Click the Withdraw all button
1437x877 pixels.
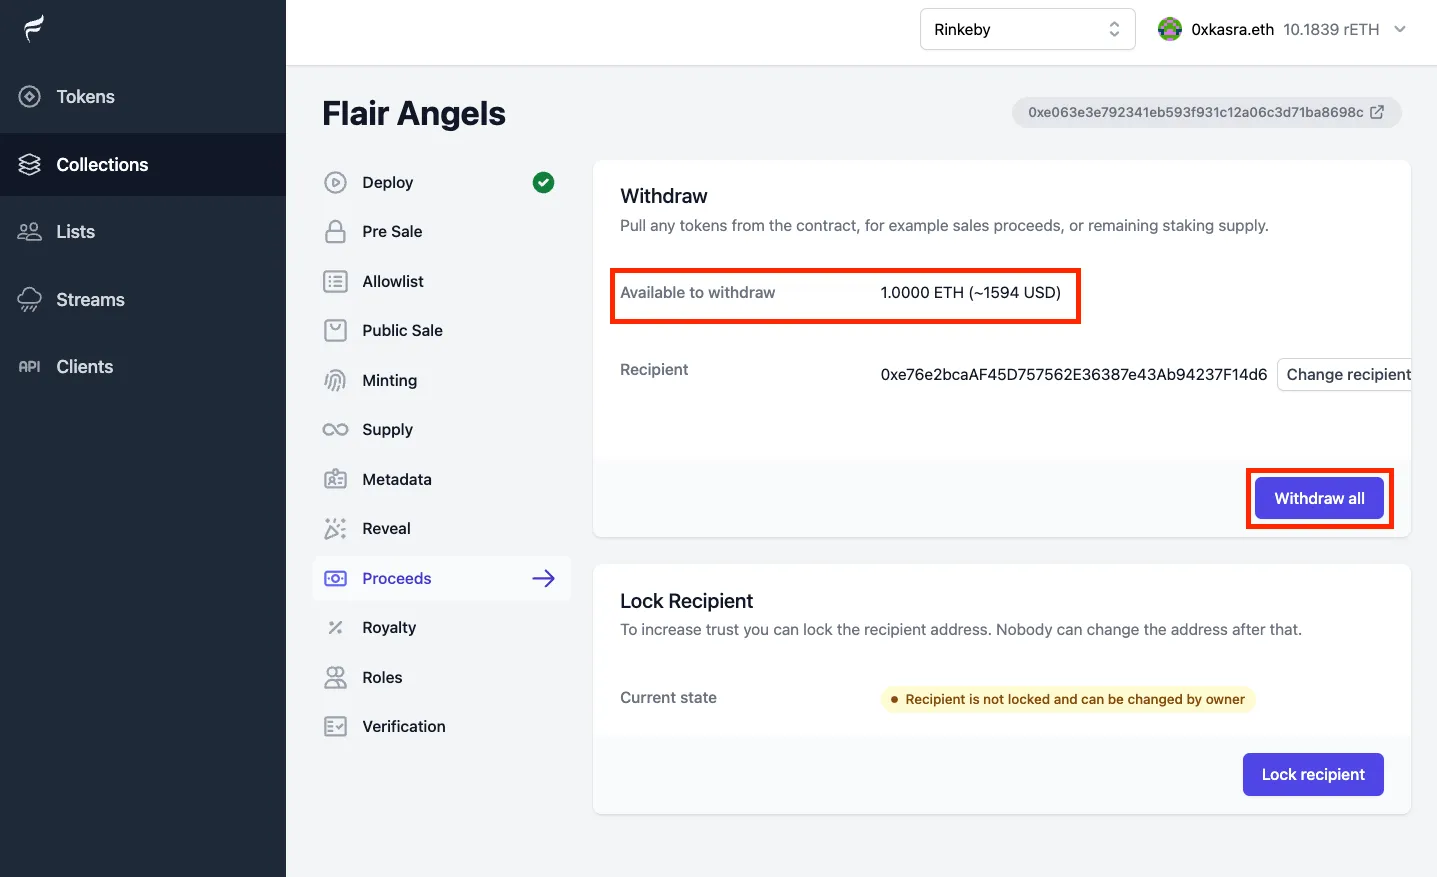[1319, 498]
